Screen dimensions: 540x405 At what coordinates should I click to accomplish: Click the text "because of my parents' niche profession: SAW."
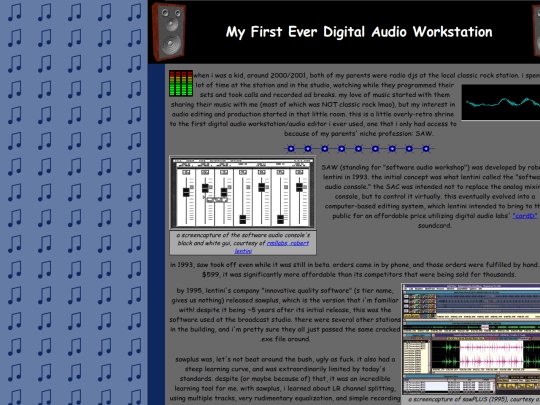(359, 133)
